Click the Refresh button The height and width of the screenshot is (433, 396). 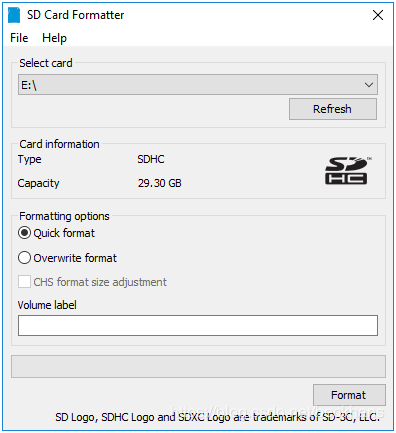point(333,109)
